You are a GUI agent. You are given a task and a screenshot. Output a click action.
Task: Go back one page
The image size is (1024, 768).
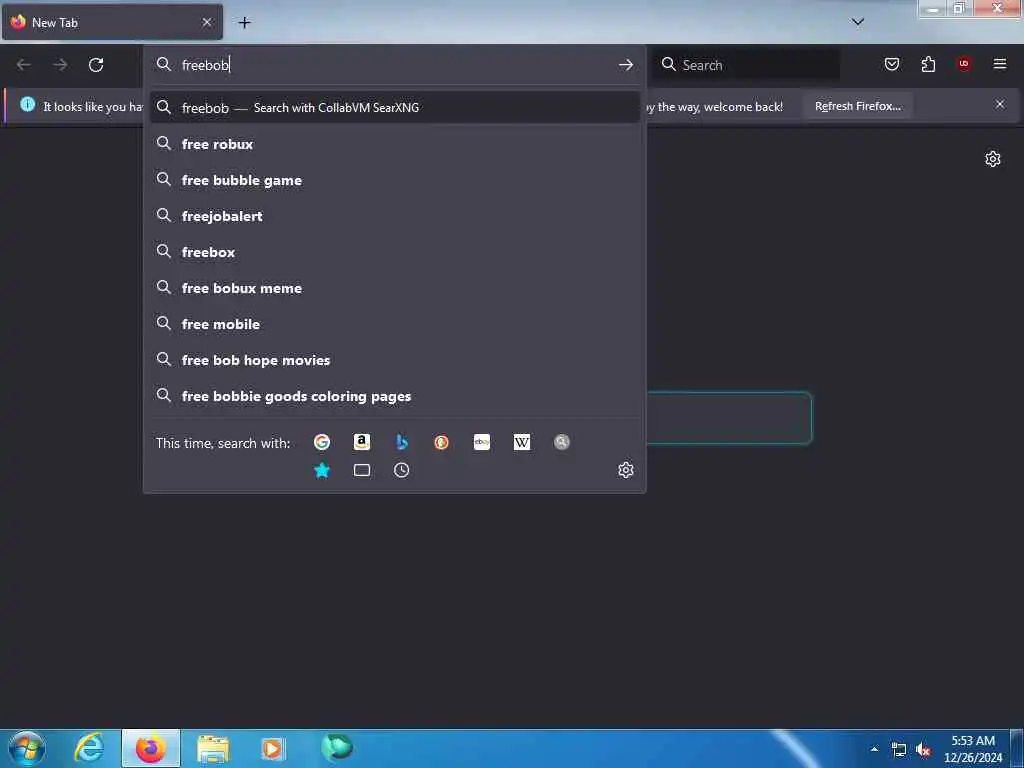coord(24,65)
